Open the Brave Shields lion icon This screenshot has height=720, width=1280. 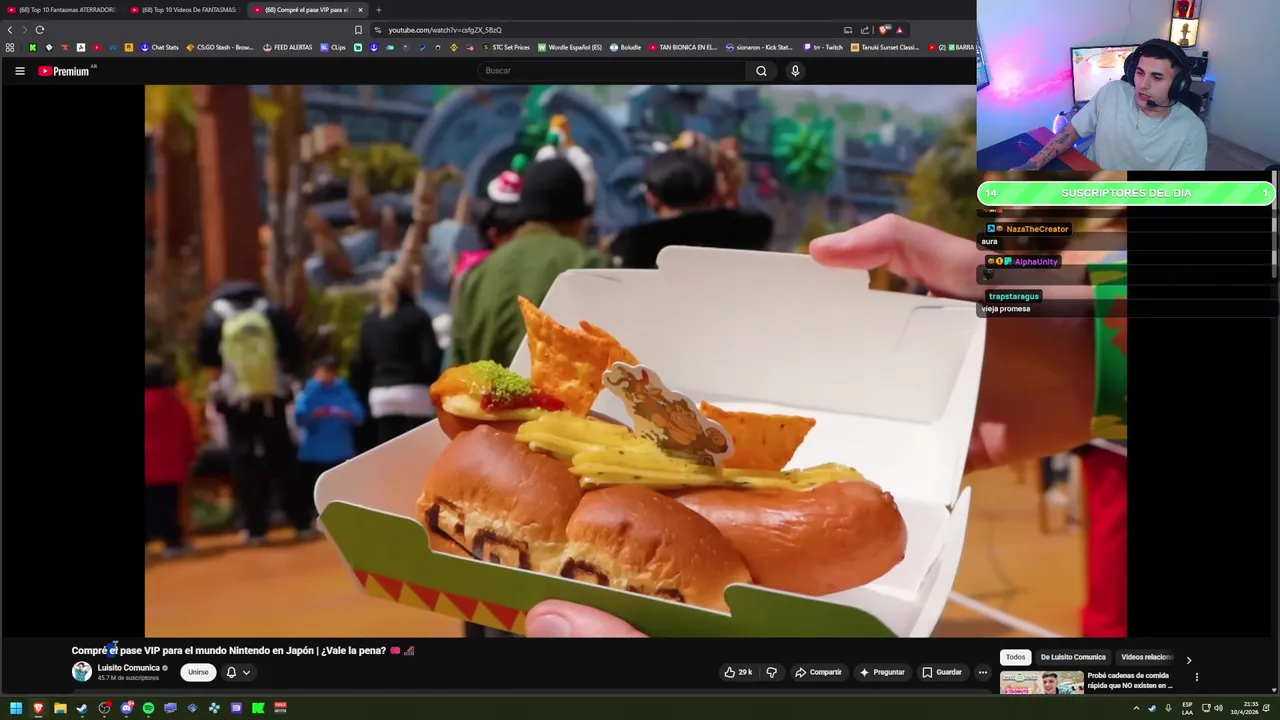pyautogui.click(x=884, y=30)
